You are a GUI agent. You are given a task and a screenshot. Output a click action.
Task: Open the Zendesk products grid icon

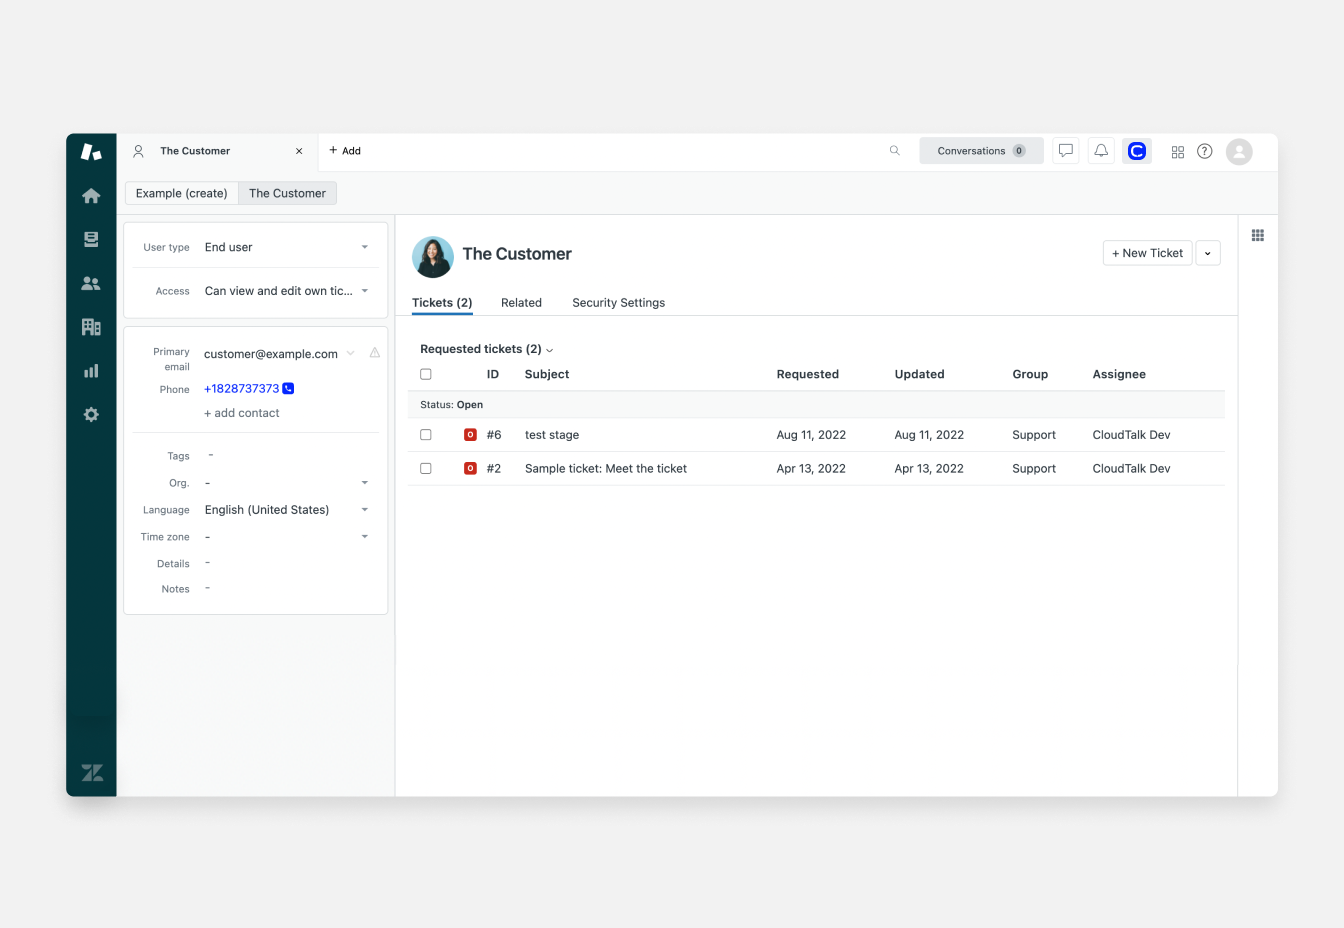click(1177, 150)
